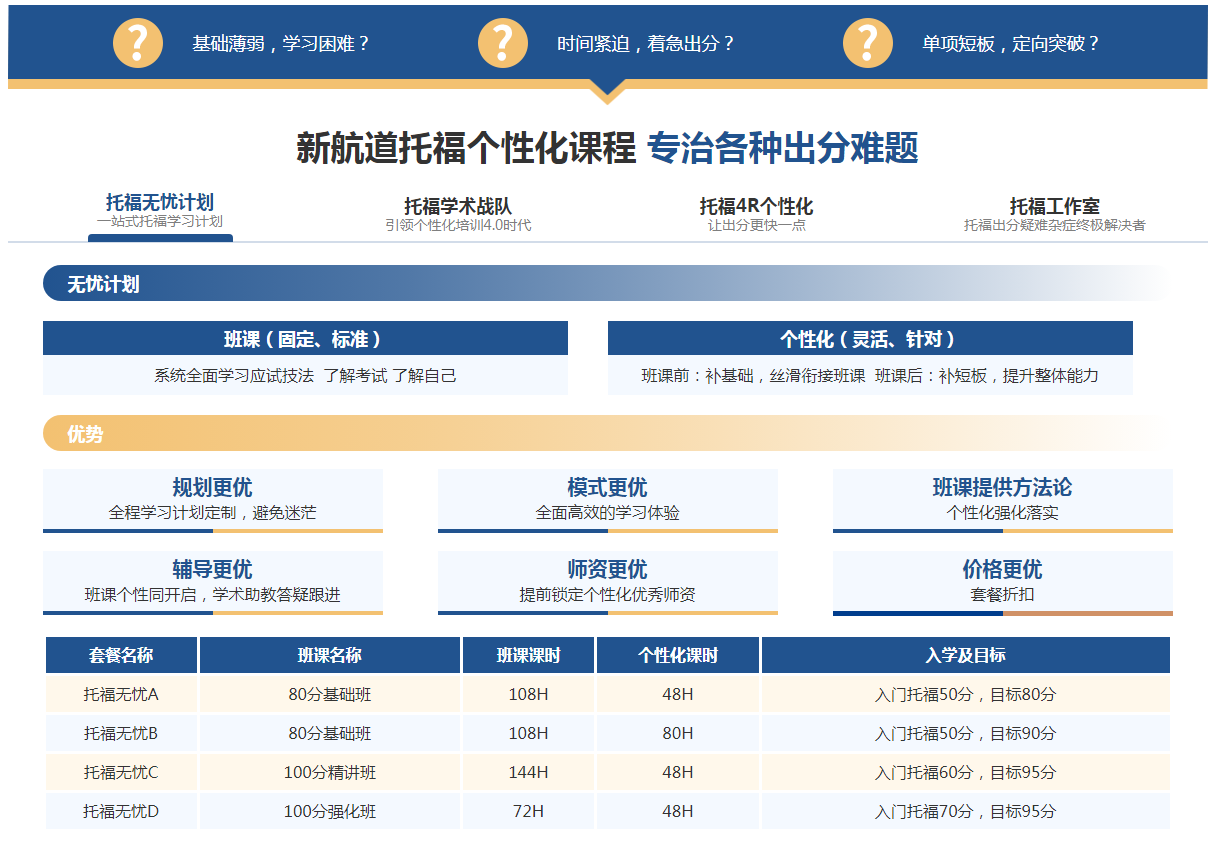
Task: Click the 套餐名称 column header
Action: click(121, 656)
